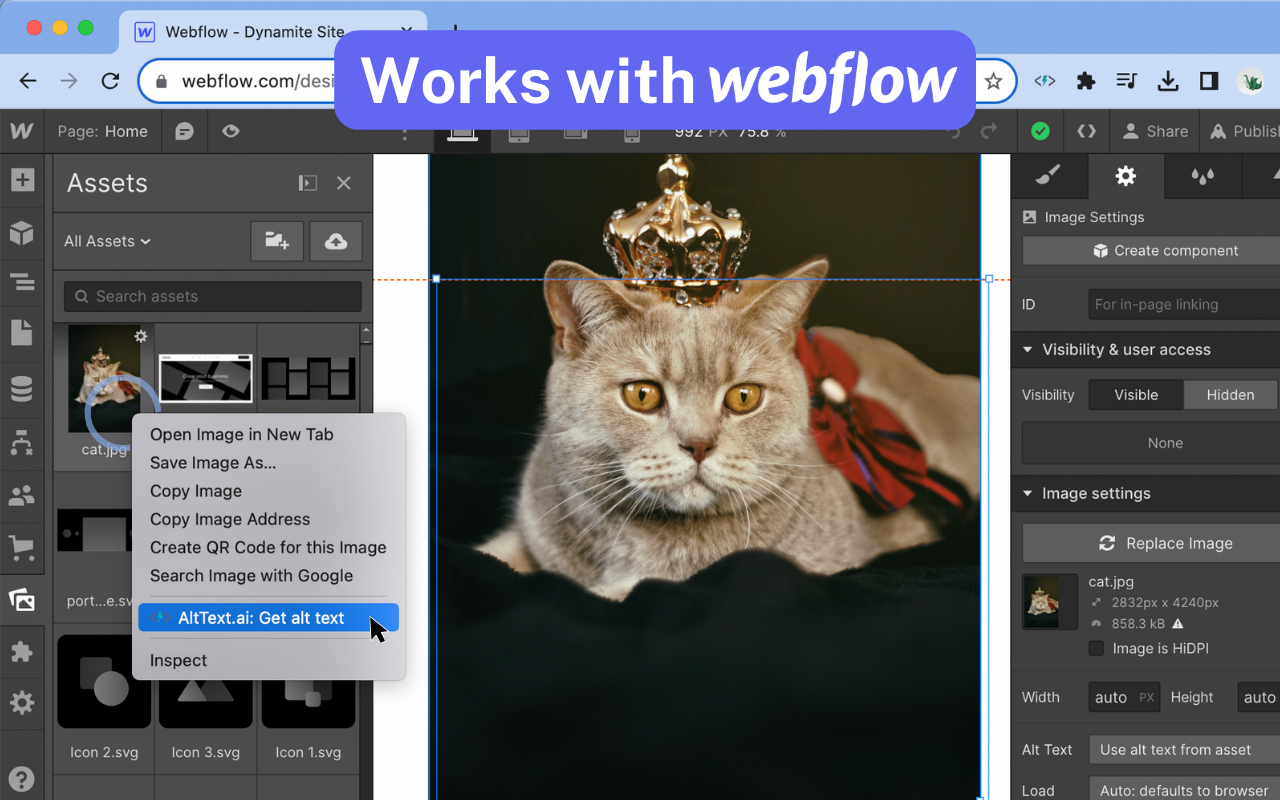Reload the page with the refresh icon
This screenshot has height=800, width=1280.
pyautogui.click(x=110, y=81)
